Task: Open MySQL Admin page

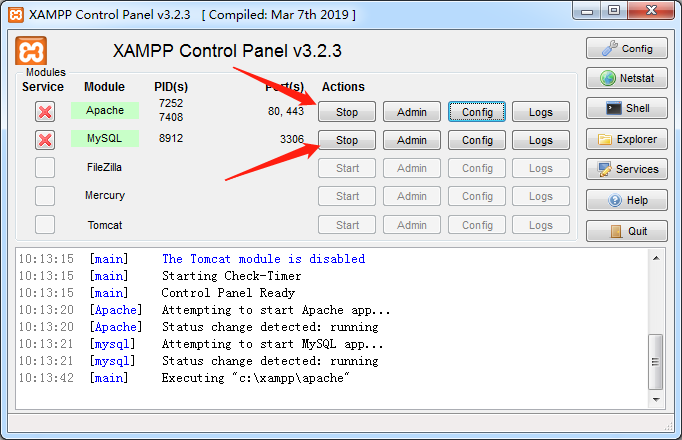Action: point(411,140)
